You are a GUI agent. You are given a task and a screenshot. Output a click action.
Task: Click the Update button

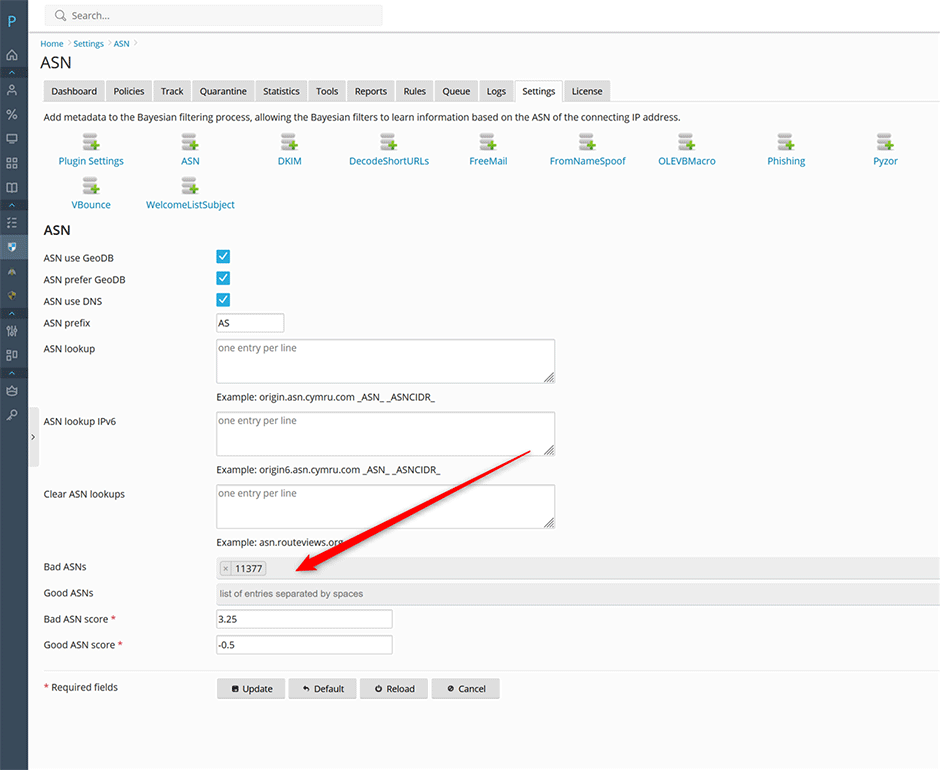[x=251, y=689]
